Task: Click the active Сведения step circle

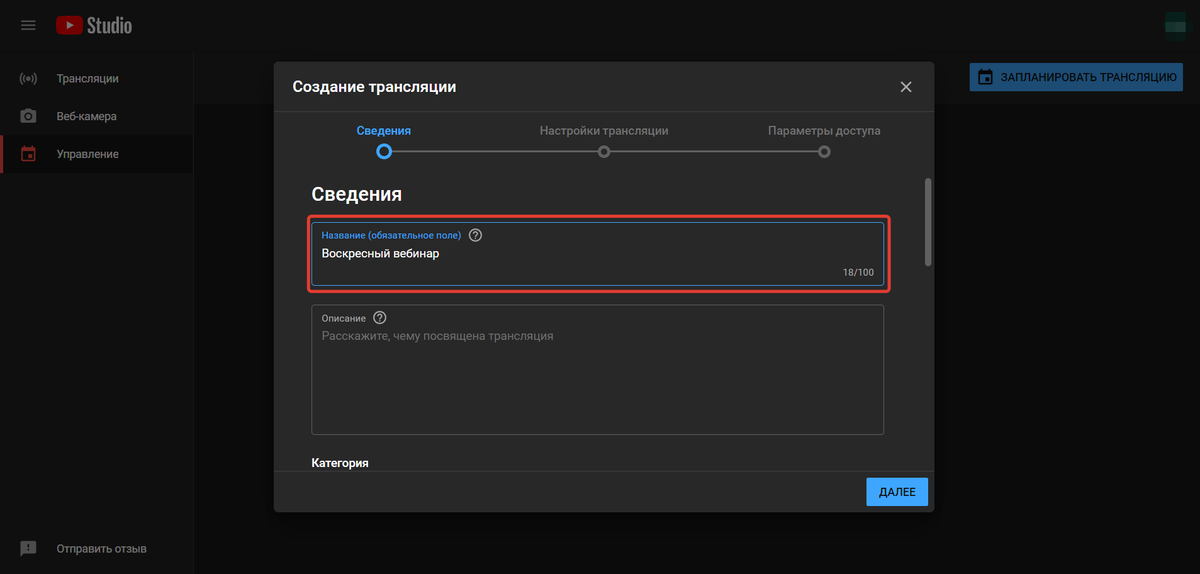Action: (x=383, y=152)
